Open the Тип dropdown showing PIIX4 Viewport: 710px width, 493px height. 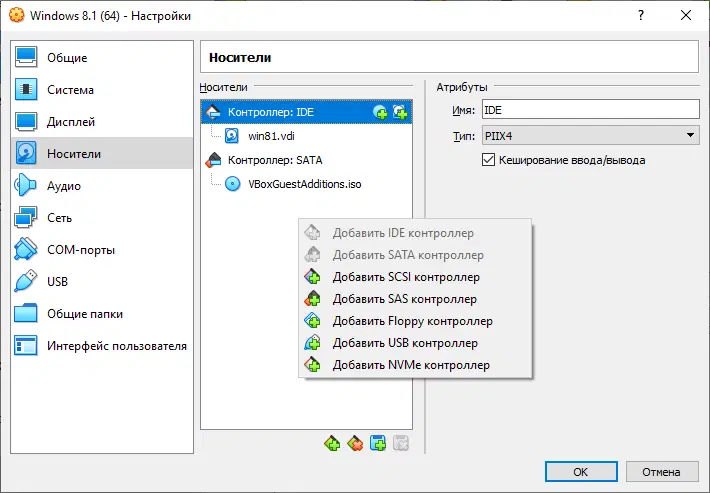tap(590, 136)
